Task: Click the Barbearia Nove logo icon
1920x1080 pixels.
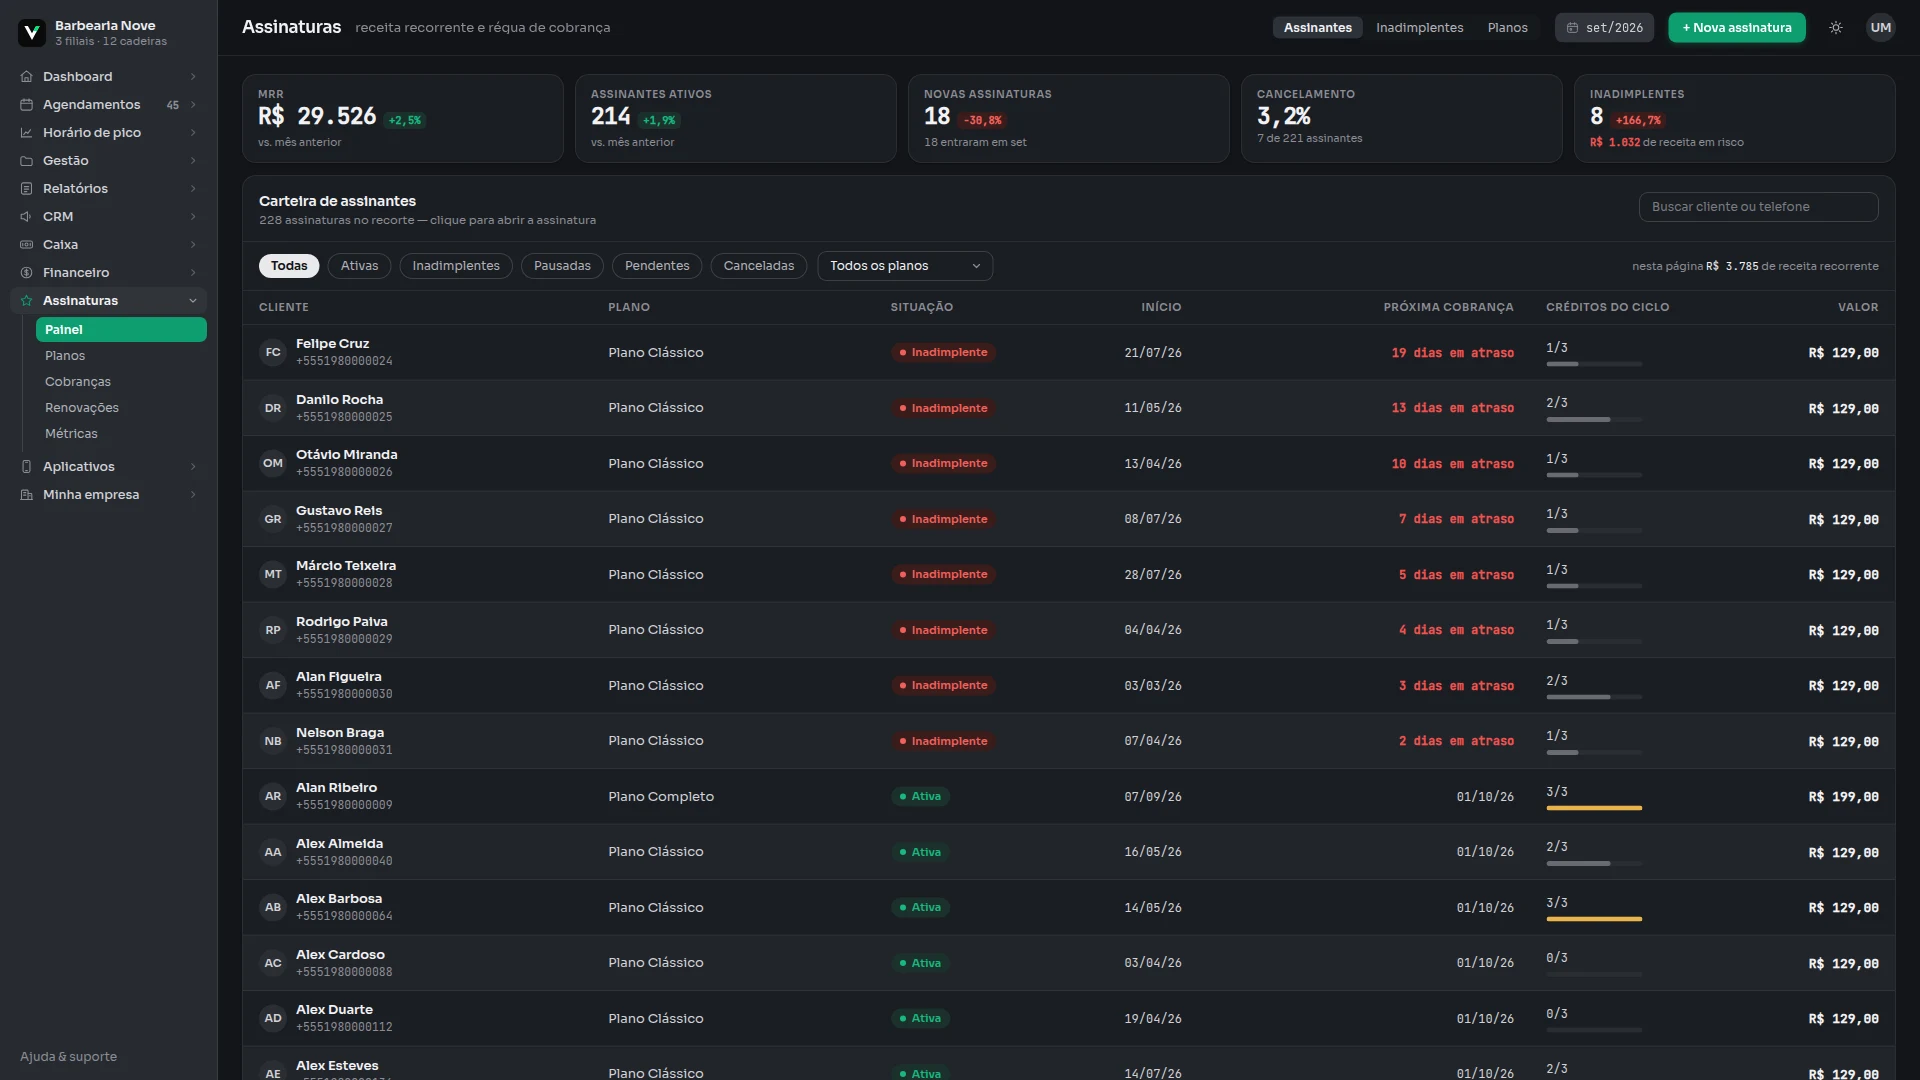Action: coord(32,33)
